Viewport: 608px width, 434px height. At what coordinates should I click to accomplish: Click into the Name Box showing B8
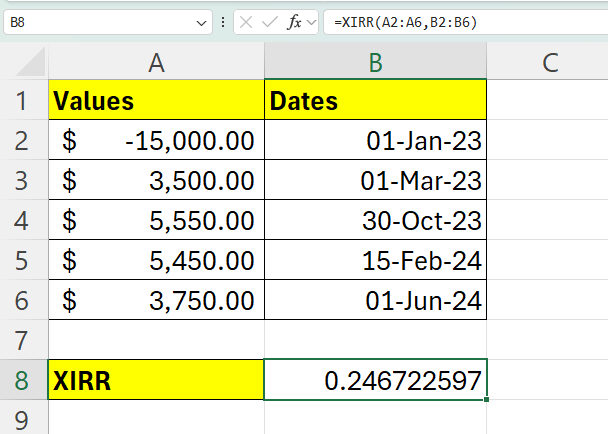click(100, 22)
